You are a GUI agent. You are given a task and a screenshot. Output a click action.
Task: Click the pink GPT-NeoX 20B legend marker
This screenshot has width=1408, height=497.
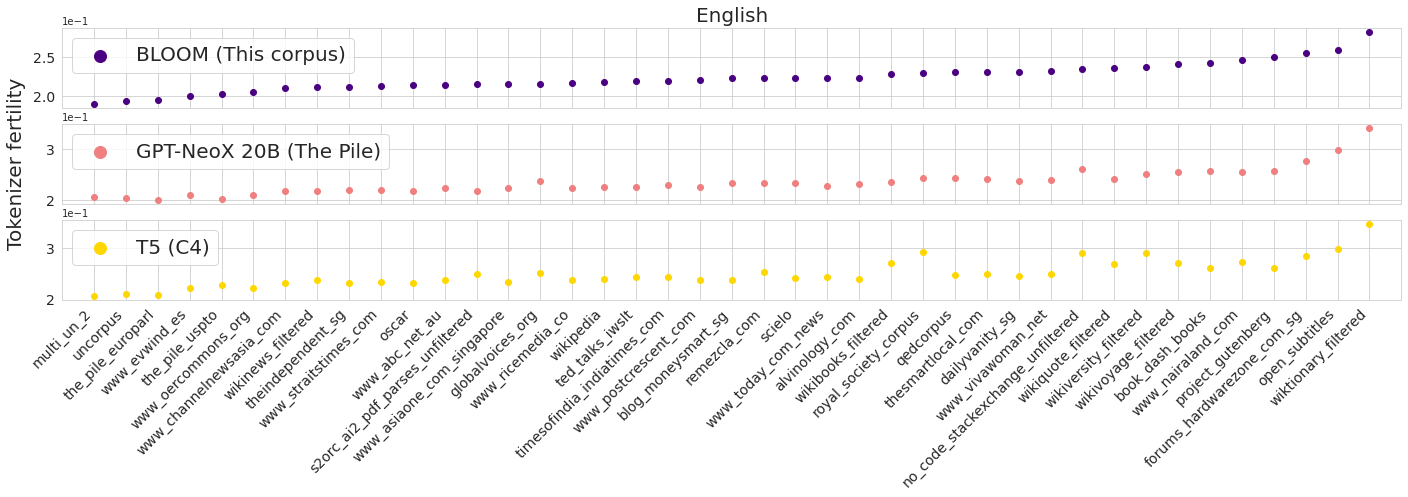(x=100, y=152)
